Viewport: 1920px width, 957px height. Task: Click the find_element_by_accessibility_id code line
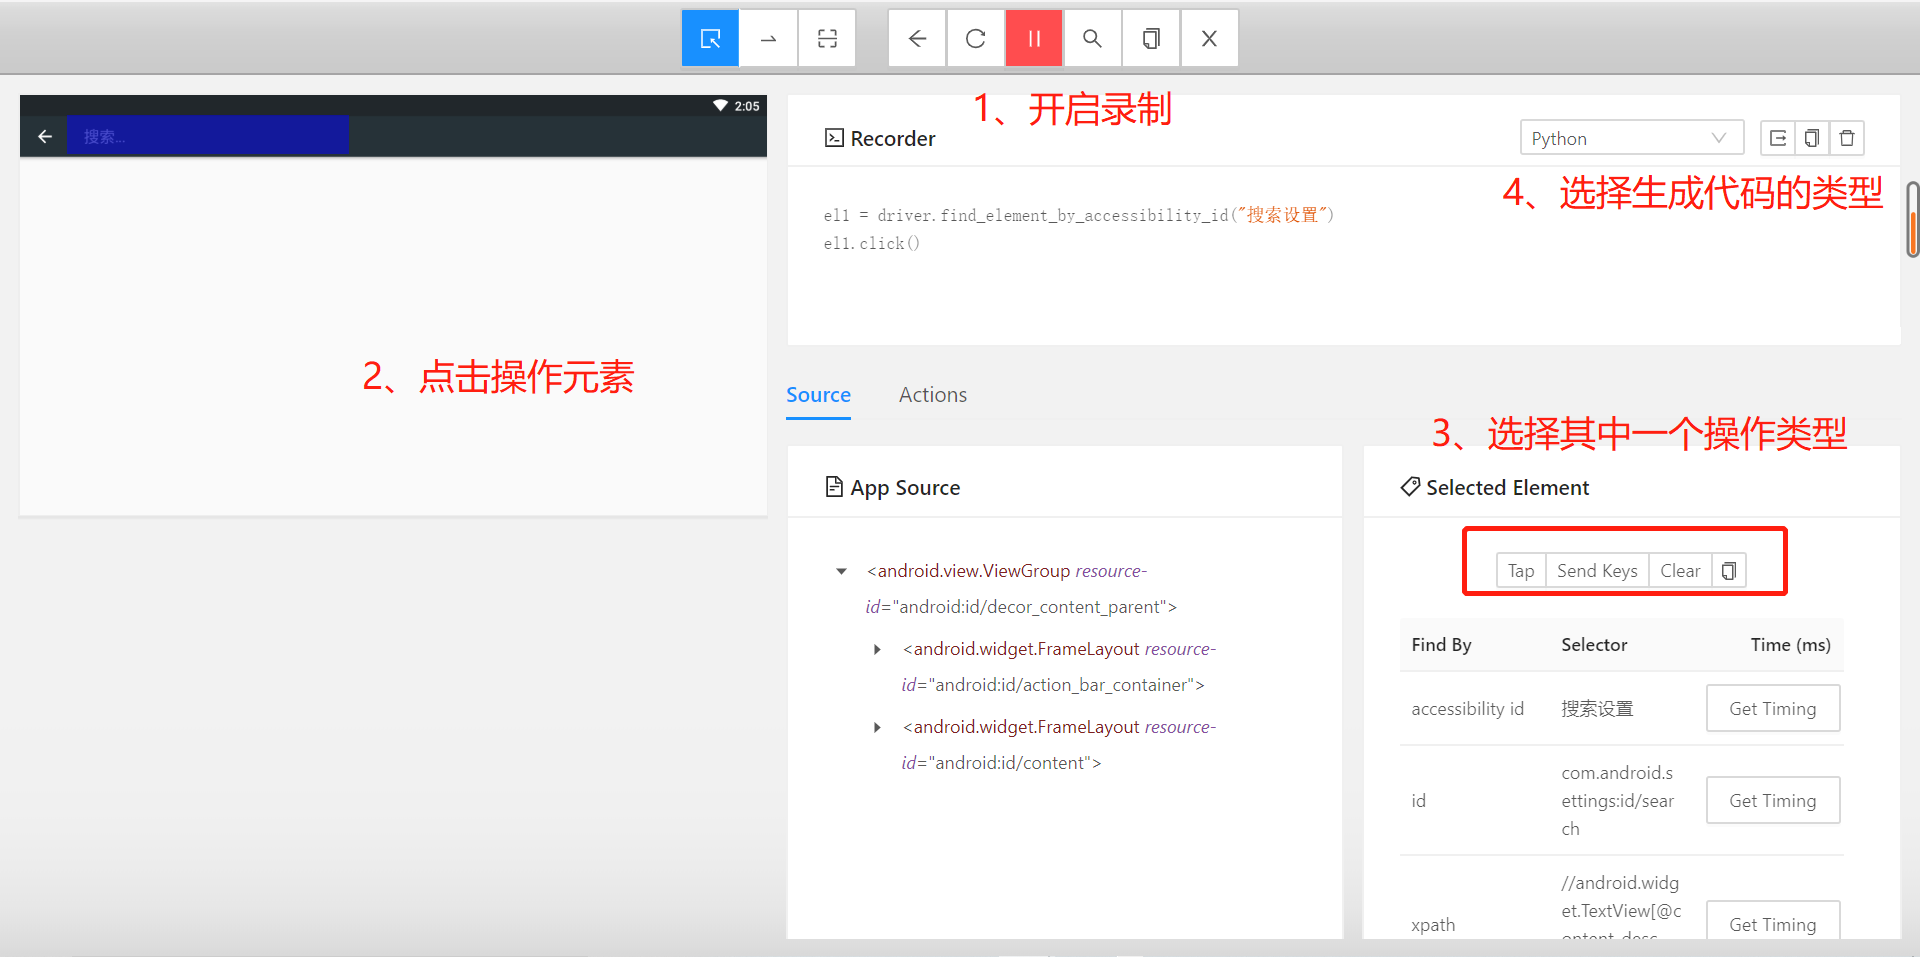(x=1078, y=215)
